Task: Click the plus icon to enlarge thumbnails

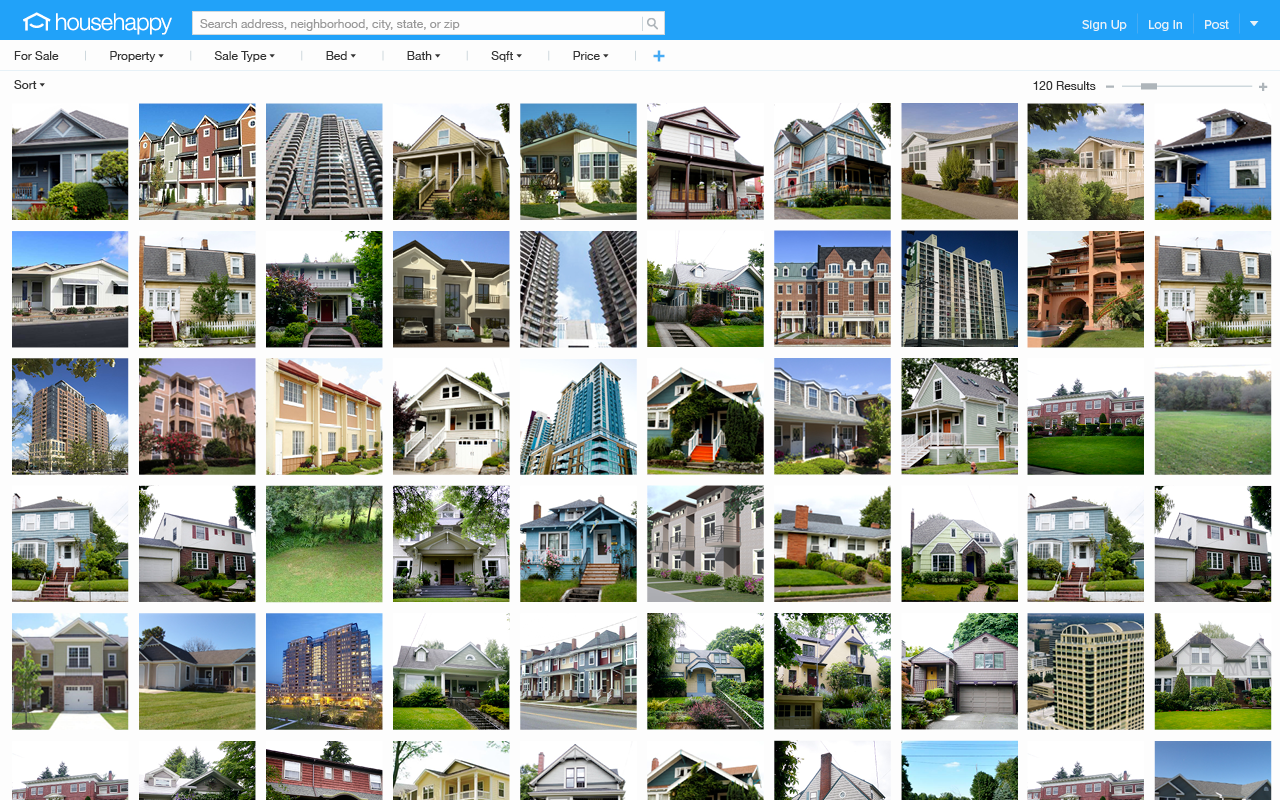Action: point(1263,87)
